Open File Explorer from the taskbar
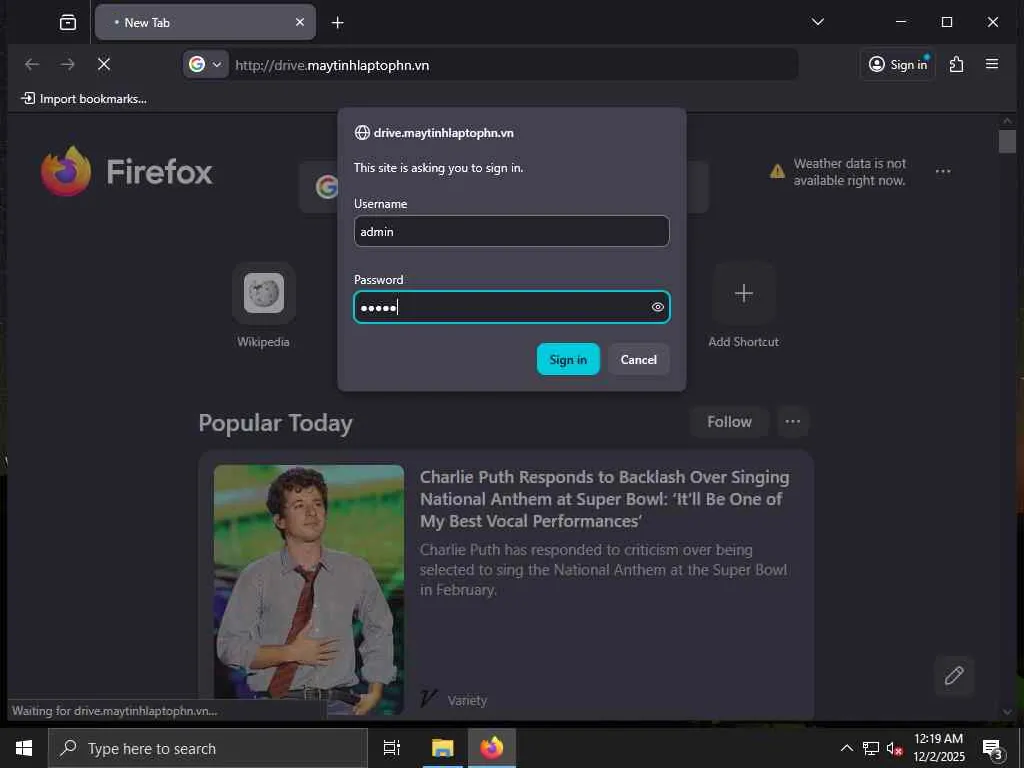 pyautogui.click(x=442, y=748)
